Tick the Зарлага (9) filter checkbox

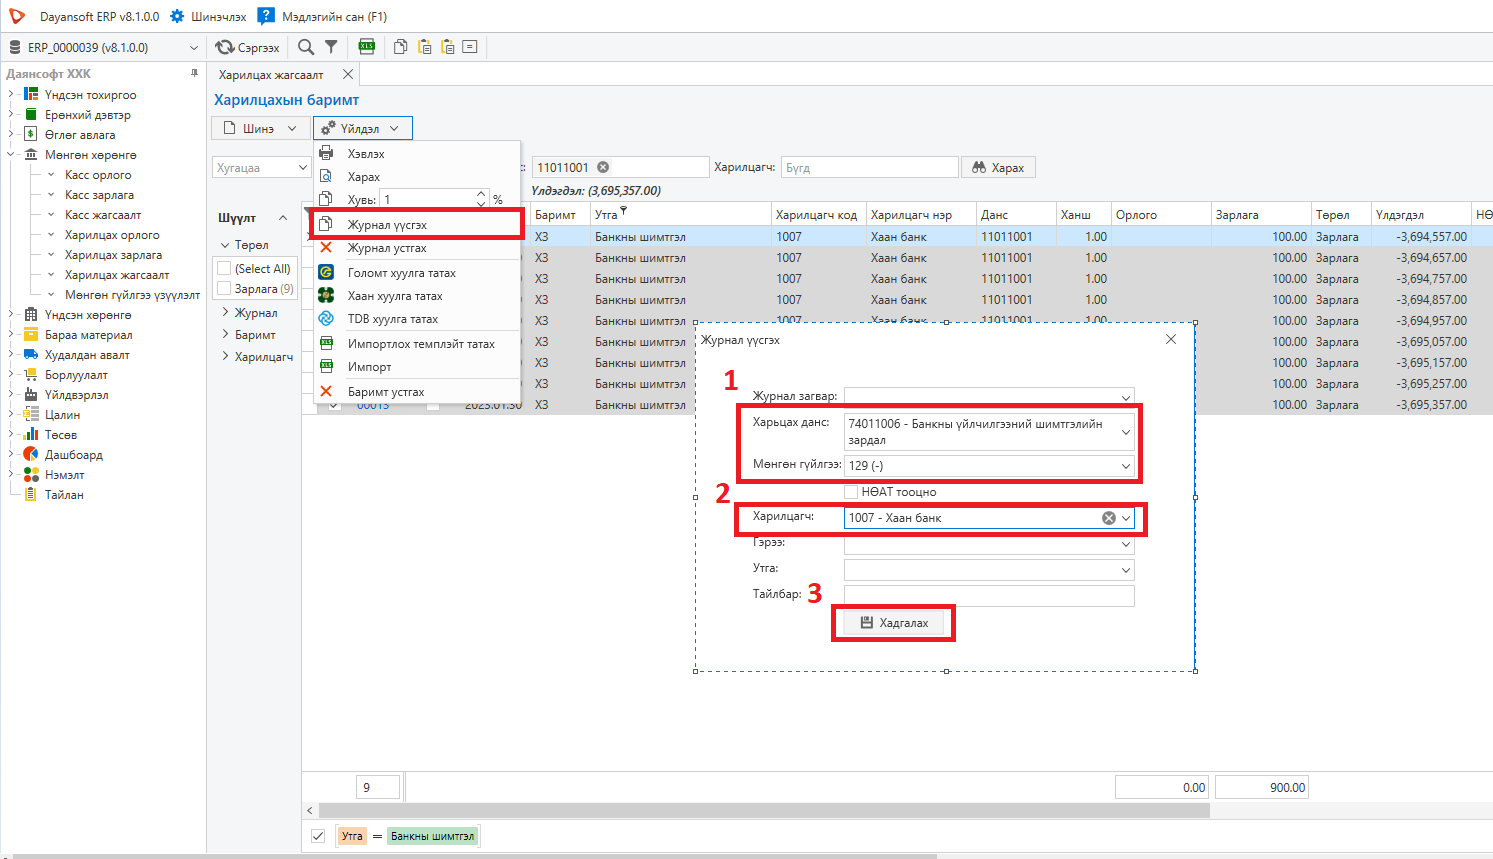(224, 288)
